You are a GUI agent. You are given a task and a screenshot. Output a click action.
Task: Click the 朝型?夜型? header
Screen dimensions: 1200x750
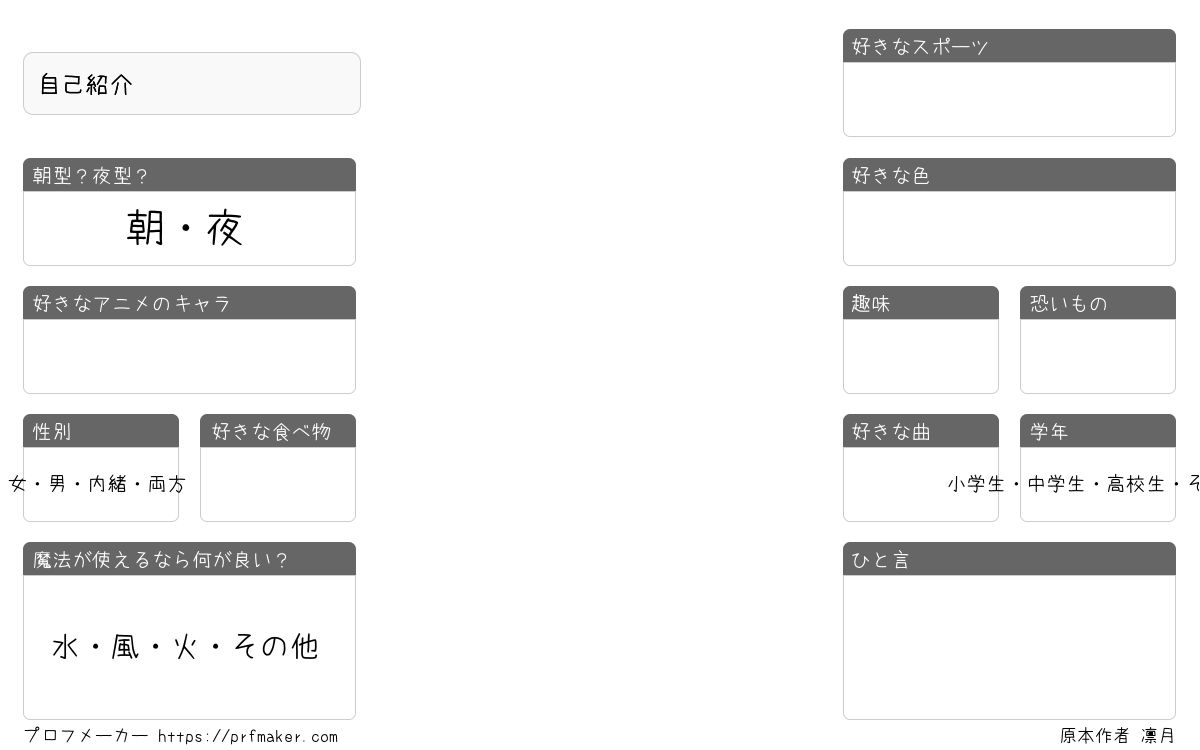click(189, 175)
